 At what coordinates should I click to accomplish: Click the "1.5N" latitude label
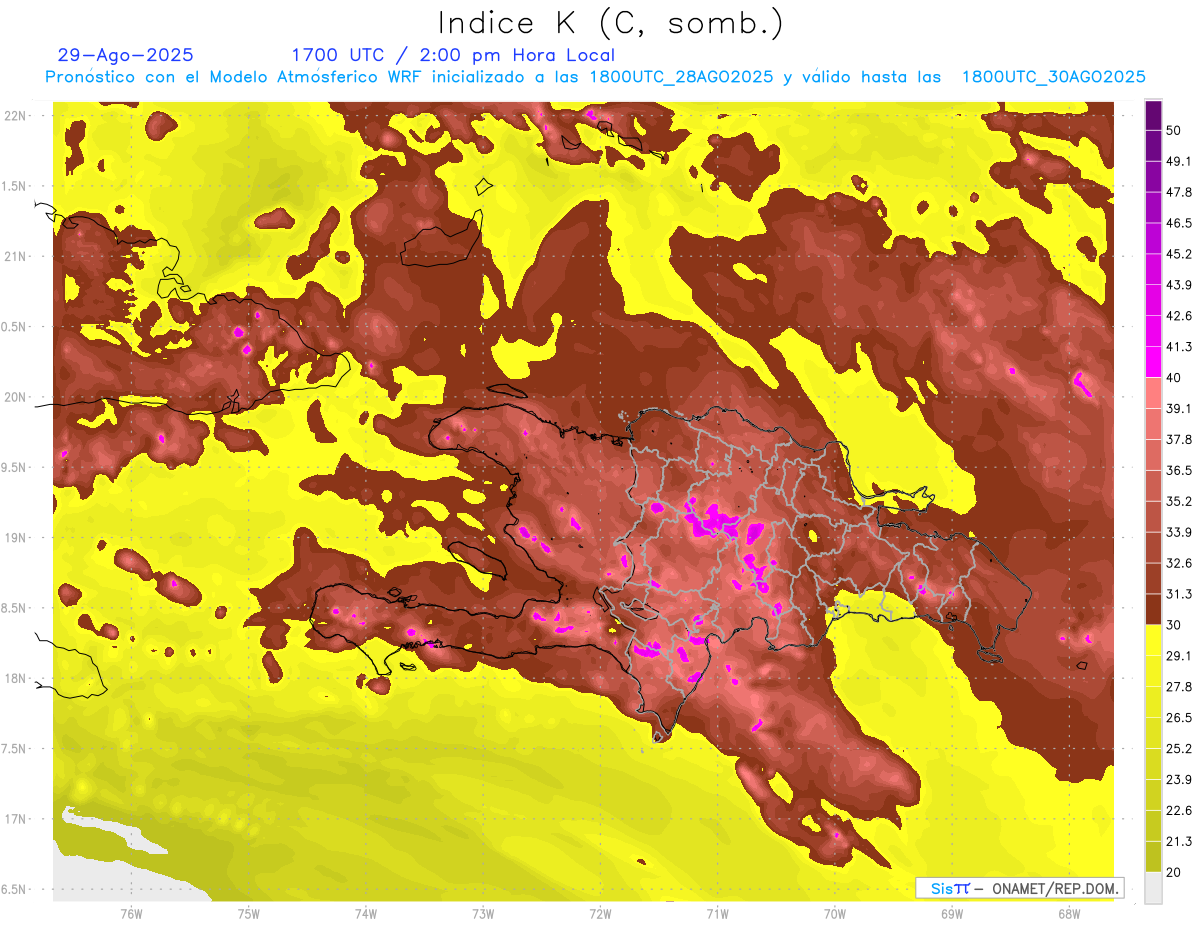(x=15, y=186)
